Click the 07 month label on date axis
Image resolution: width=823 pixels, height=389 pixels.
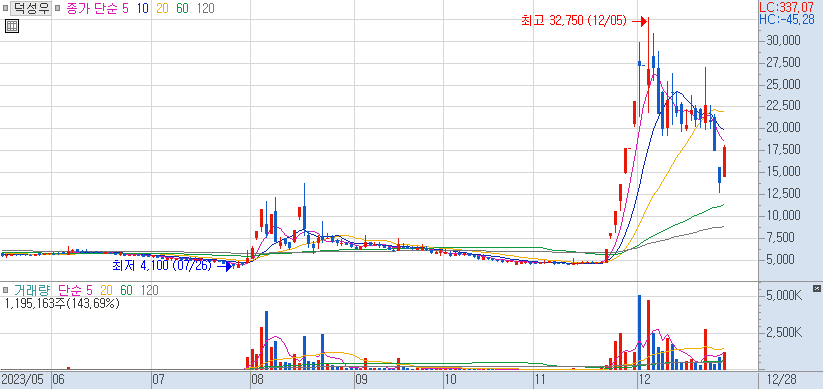point(159,379)
